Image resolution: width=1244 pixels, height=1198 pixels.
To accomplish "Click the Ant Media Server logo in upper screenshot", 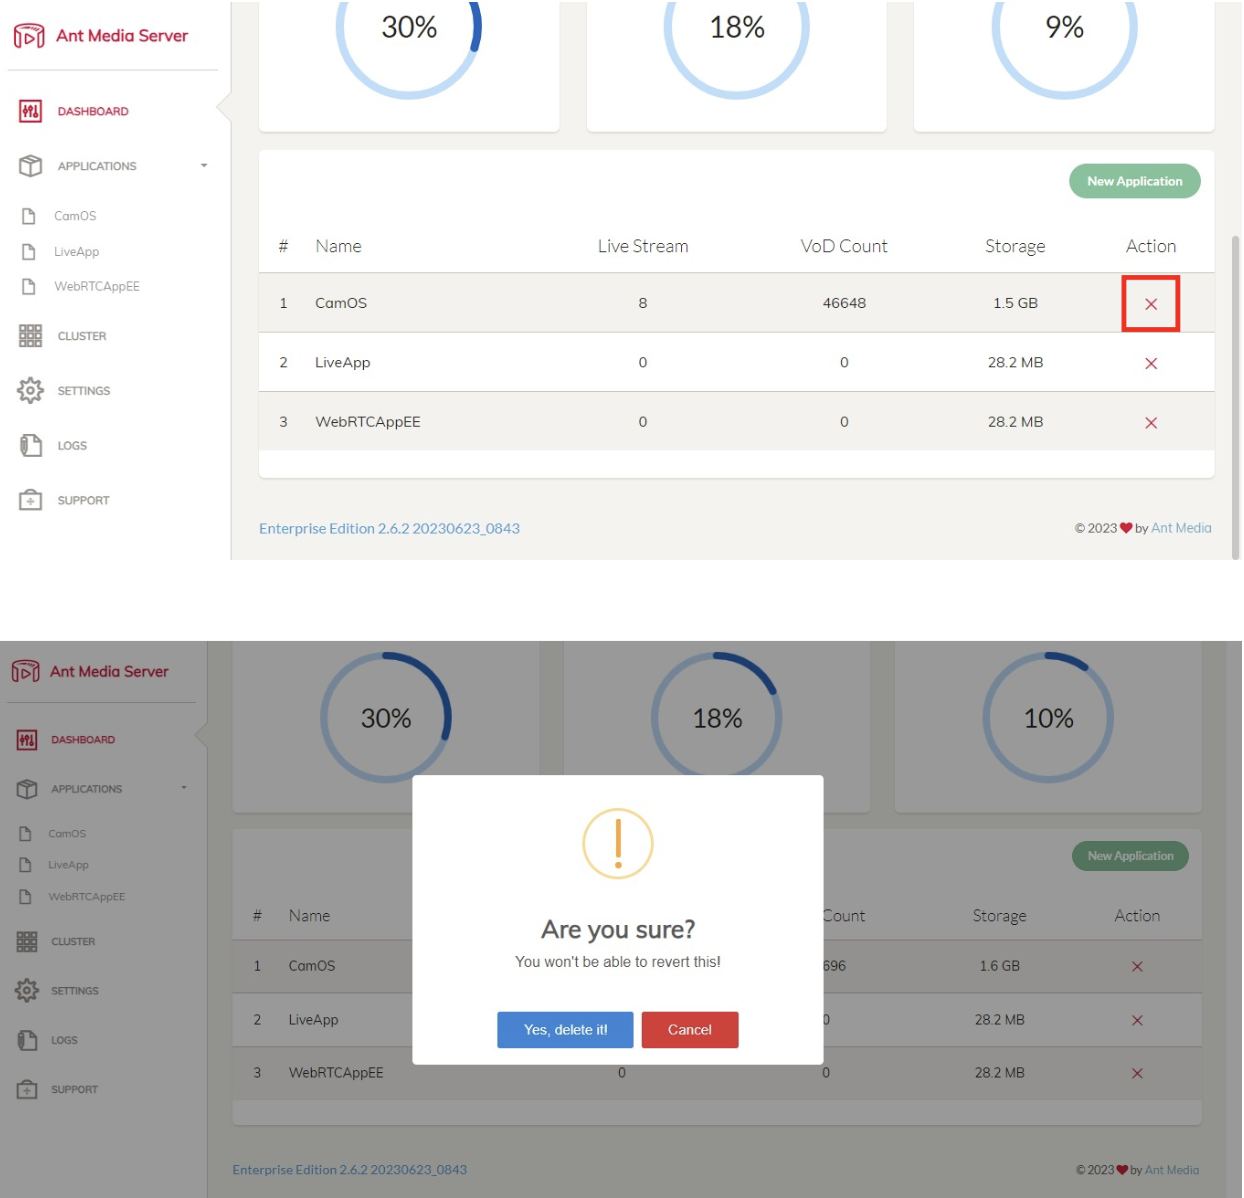I will coord(29,36).
